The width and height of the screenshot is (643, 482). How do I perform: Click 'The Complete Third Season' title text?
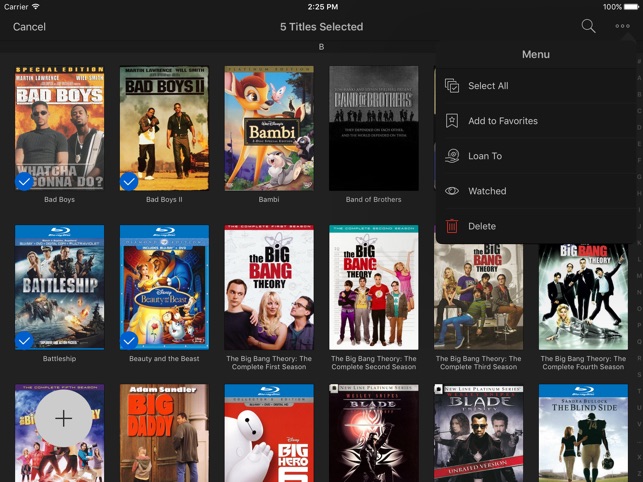(479, 363)
